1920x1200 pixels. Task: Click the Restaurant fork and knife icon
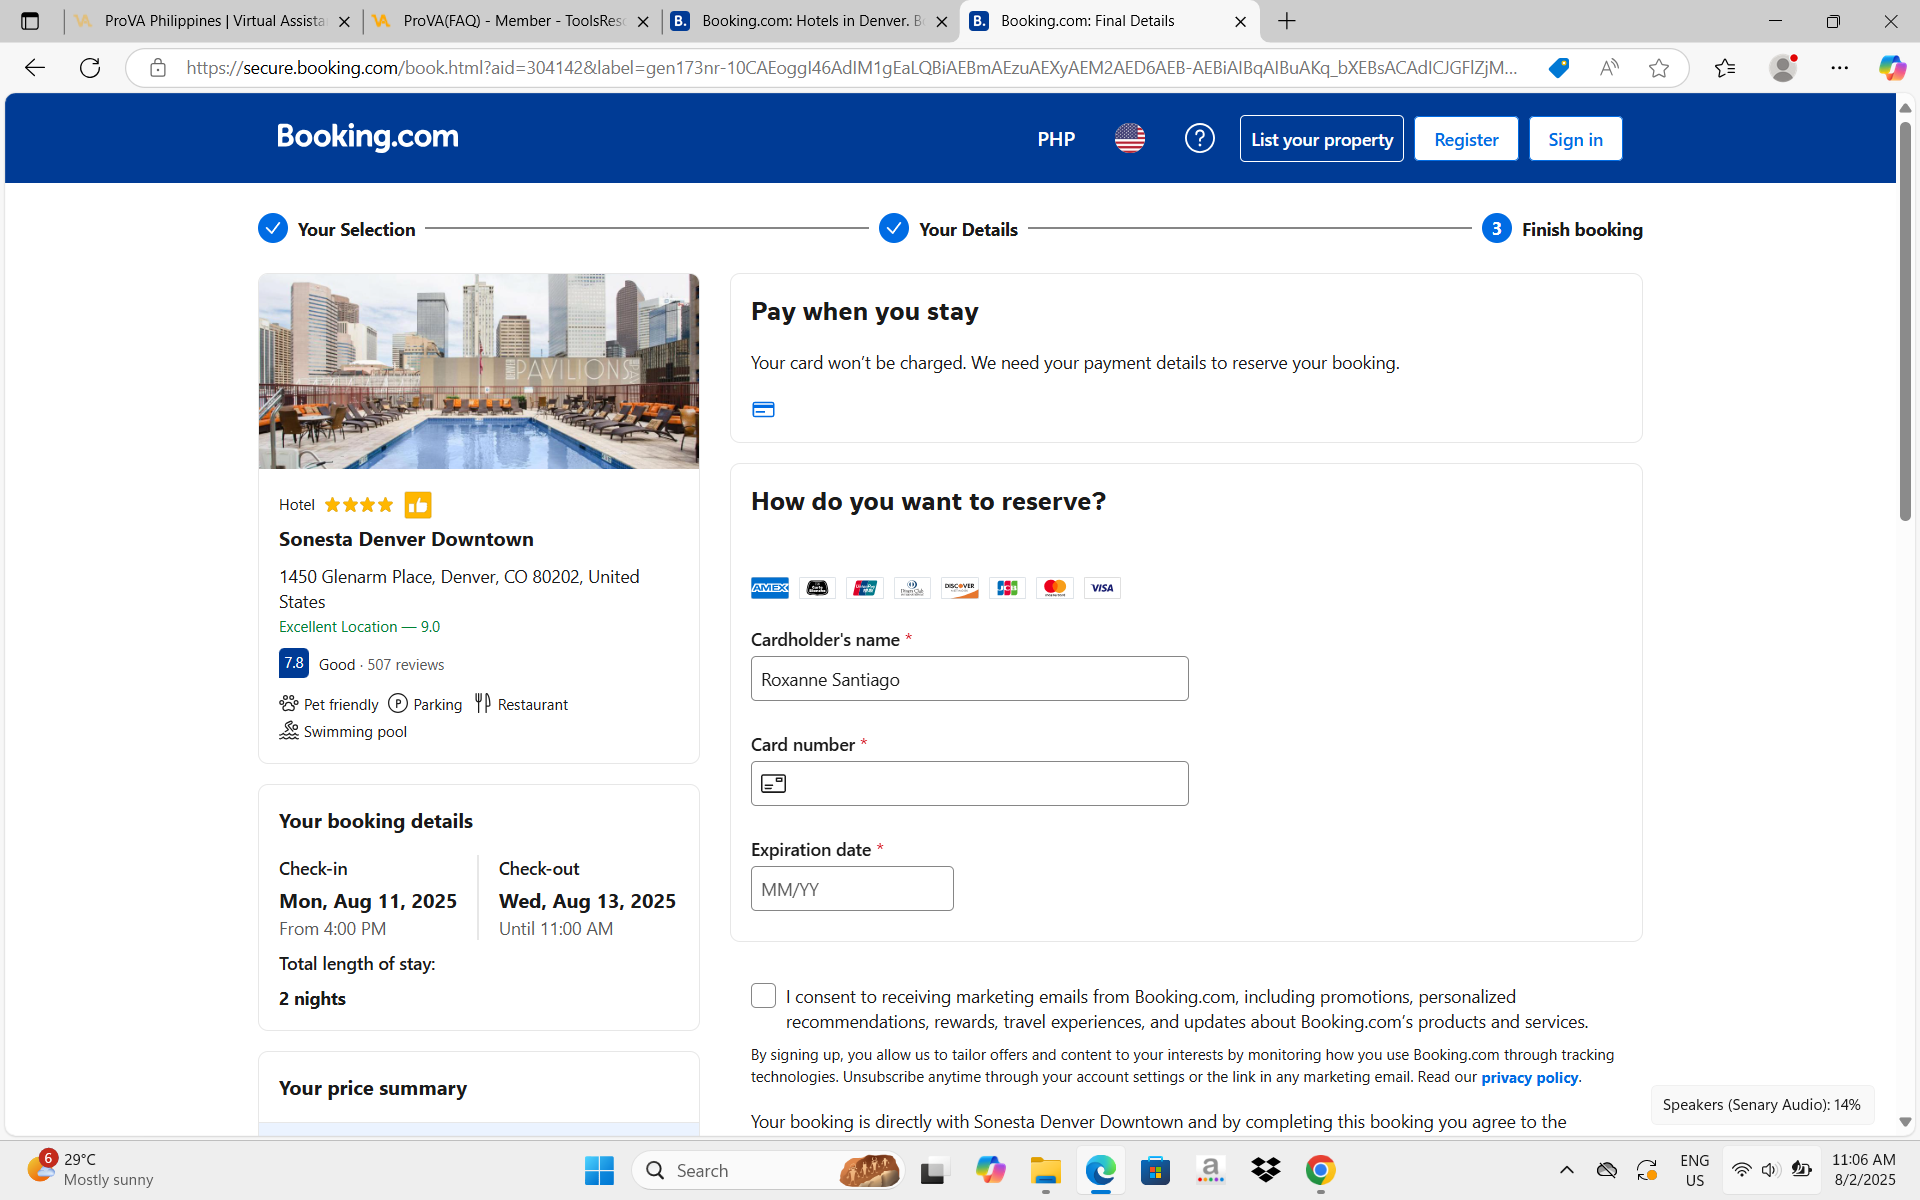483,704
